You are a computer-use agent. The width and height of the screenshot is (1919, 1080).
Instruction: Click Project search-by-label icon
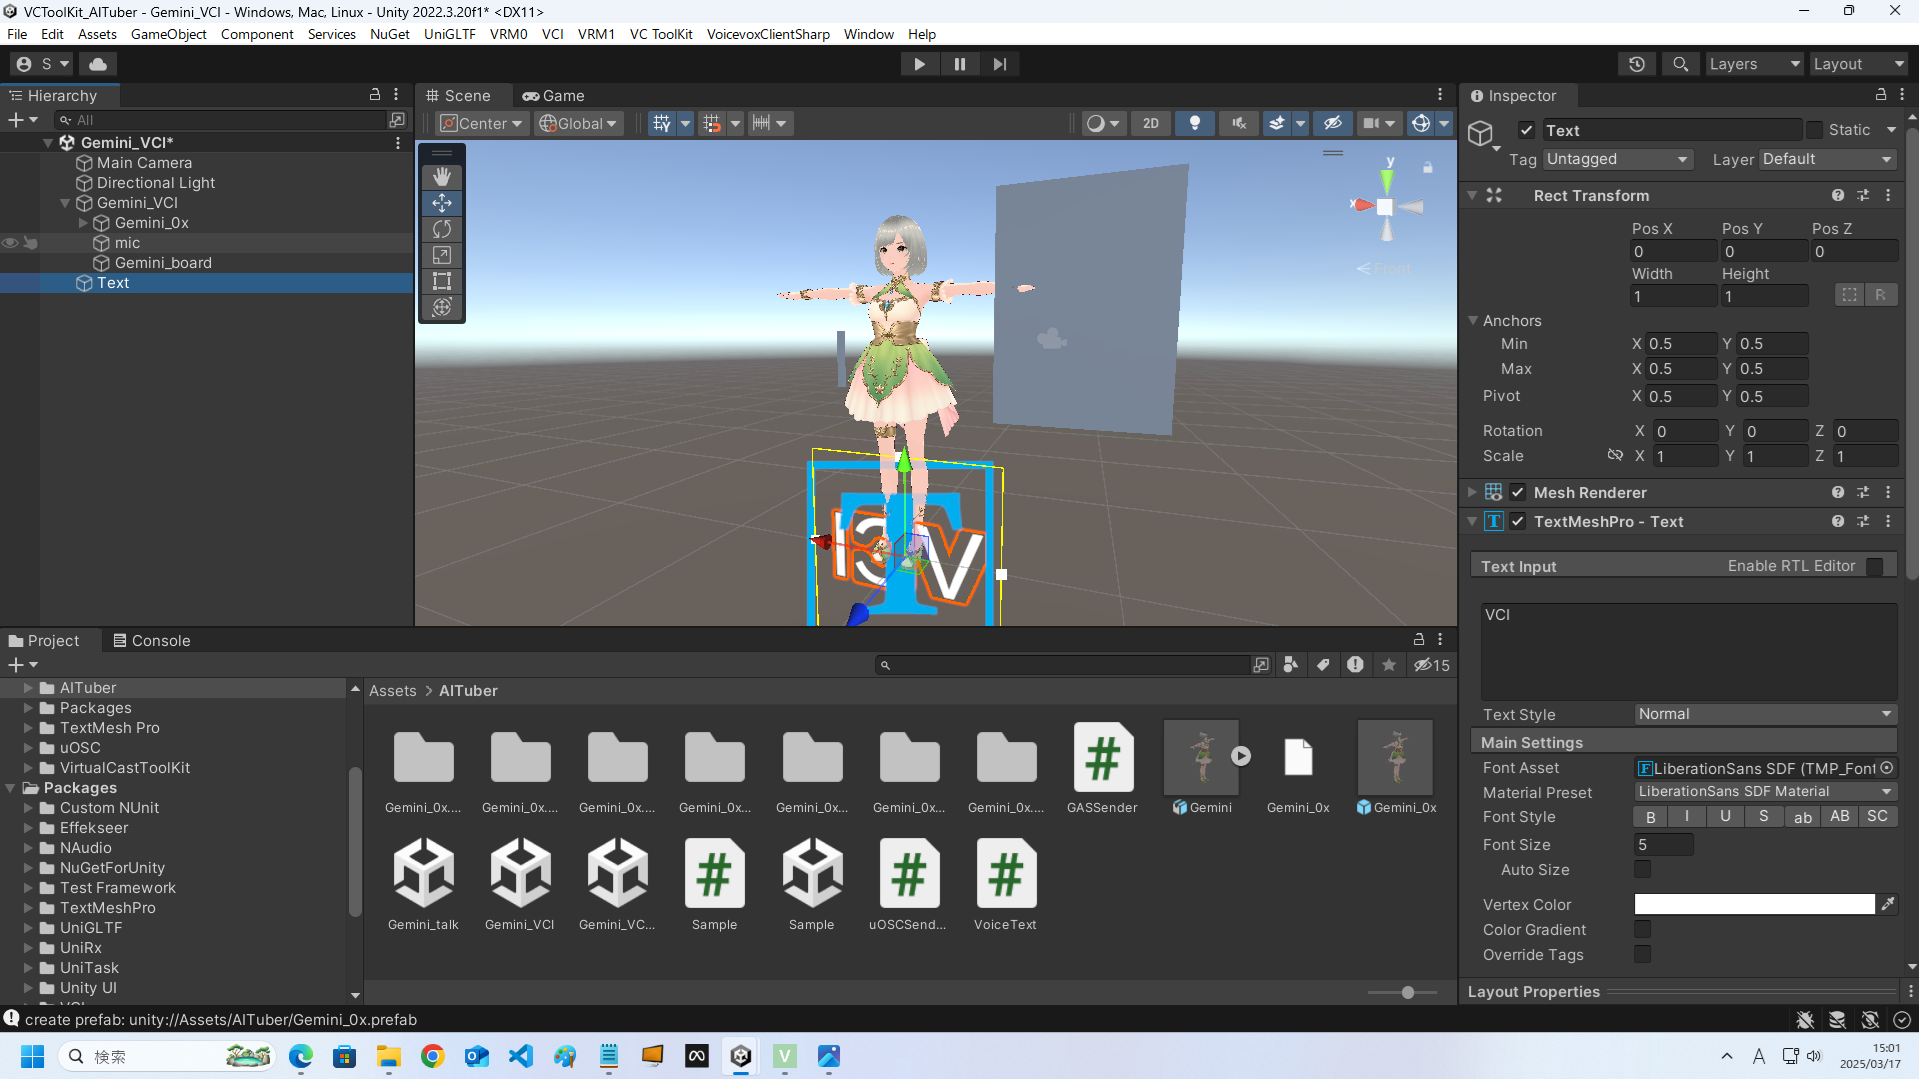pyautogui.click(x=1323, y=665)
